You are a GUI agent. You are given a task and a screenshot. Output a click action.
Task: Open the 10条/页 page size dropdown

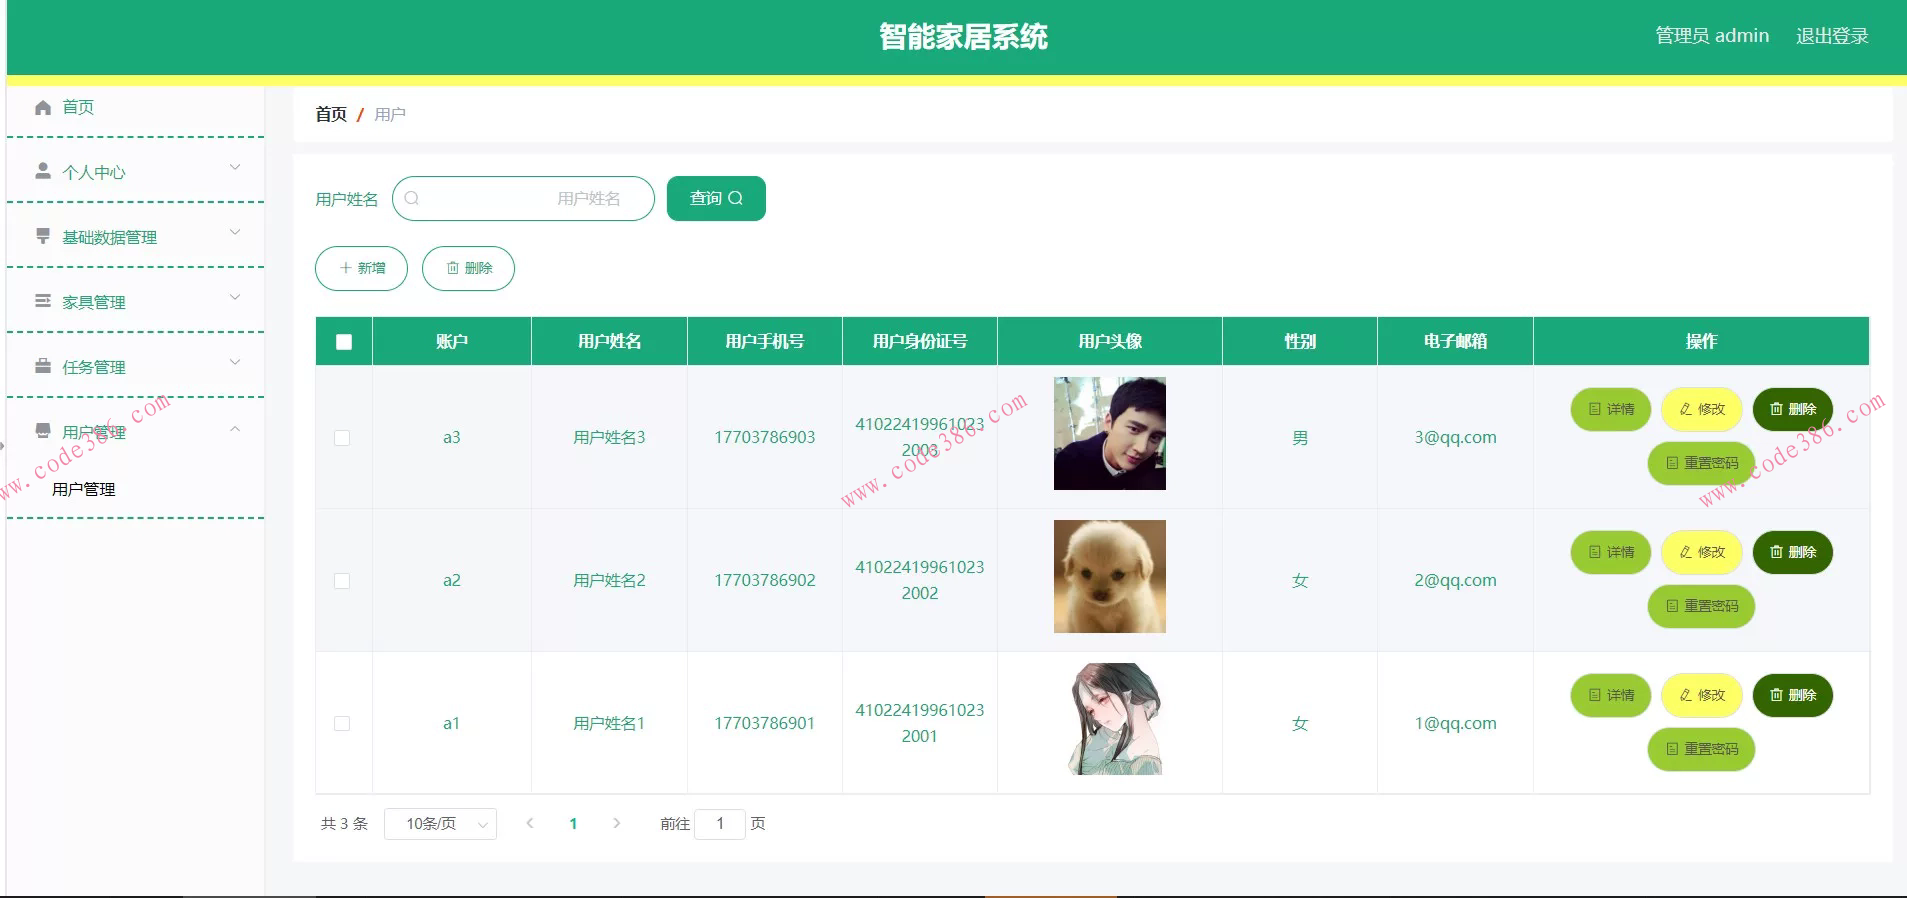pyautogui.click(x=440, y=824)
